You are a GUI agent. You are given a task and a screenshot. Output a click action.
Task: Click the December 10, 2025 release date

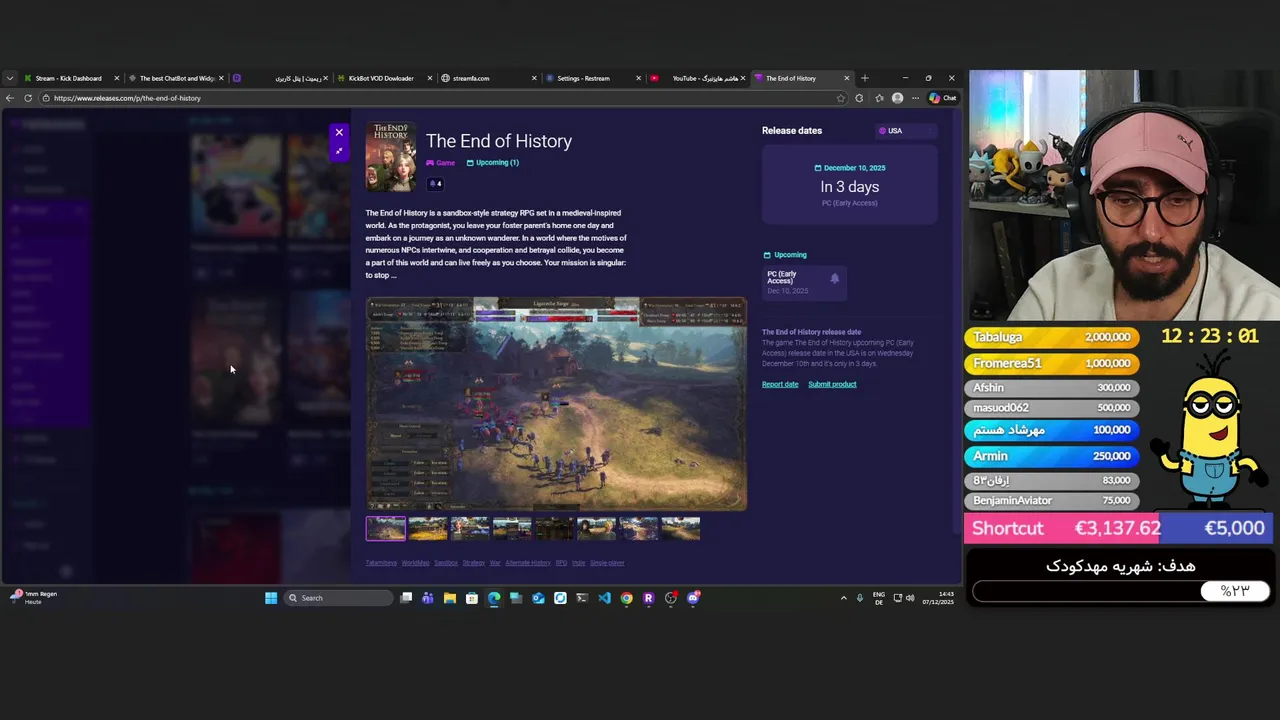coord(850,168)
